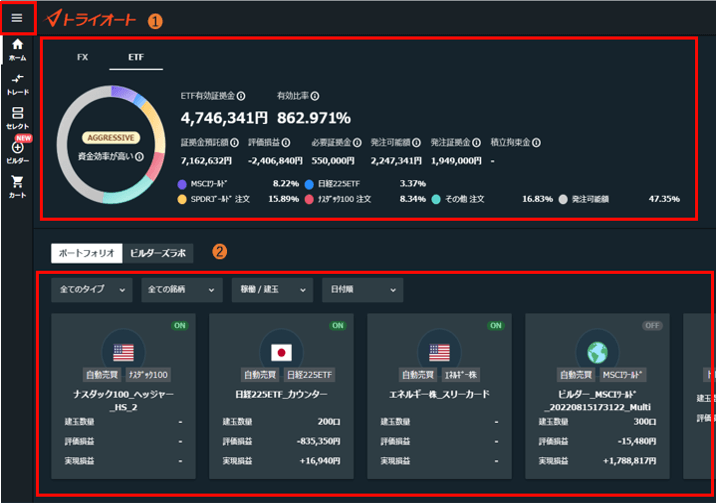716x504 pixels.
Task: Click the Japan flag on 日経225ETF_カウンター card
Action: 281,352
